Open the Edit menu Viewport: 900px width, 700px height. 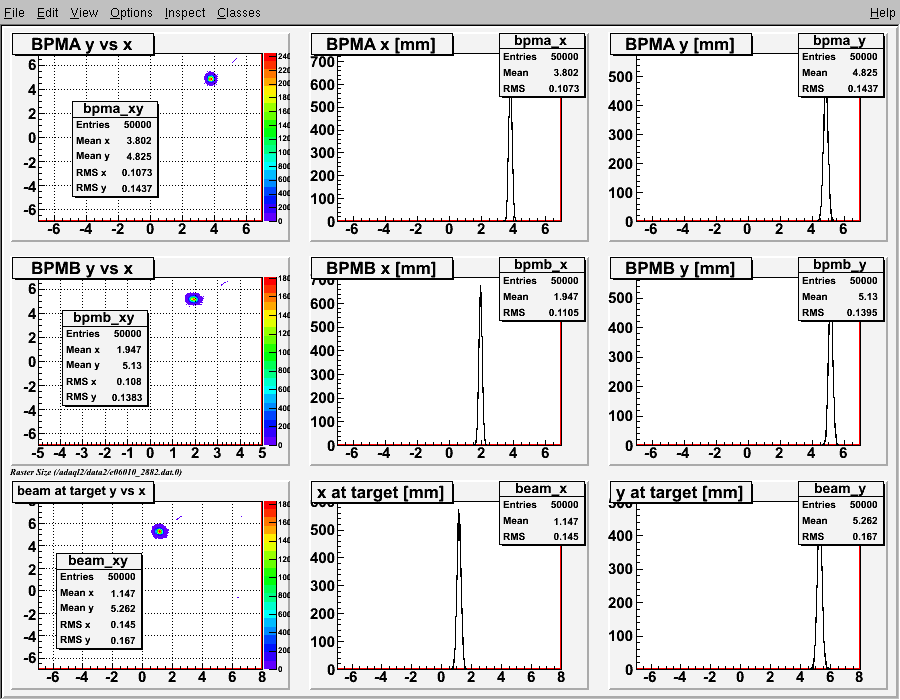pyautogui.click(x=48, y=13)
